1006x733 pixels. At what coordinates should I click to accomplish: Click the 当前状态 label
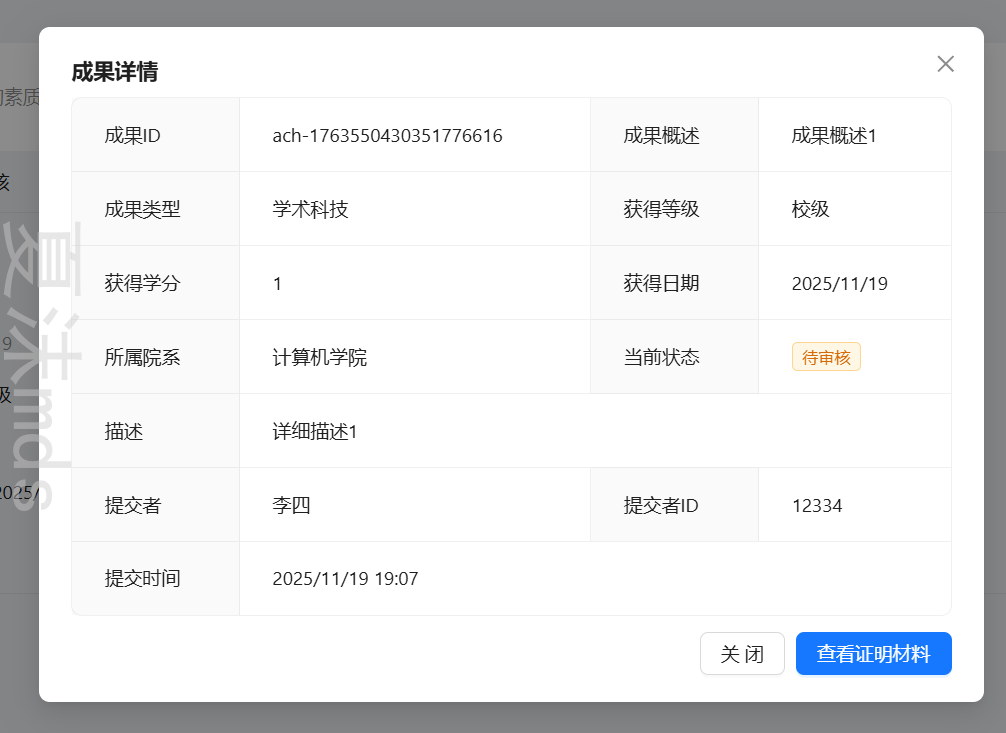(661, 357)
